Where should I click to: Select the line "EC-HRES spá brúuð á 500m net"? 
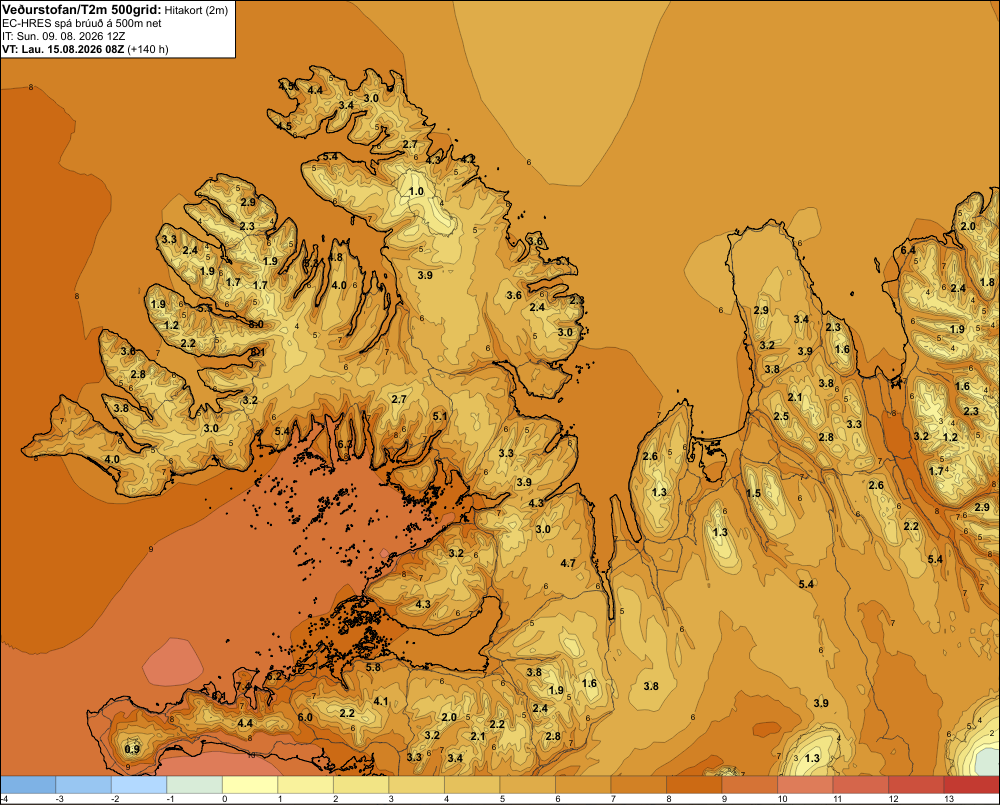coord(82,23)
